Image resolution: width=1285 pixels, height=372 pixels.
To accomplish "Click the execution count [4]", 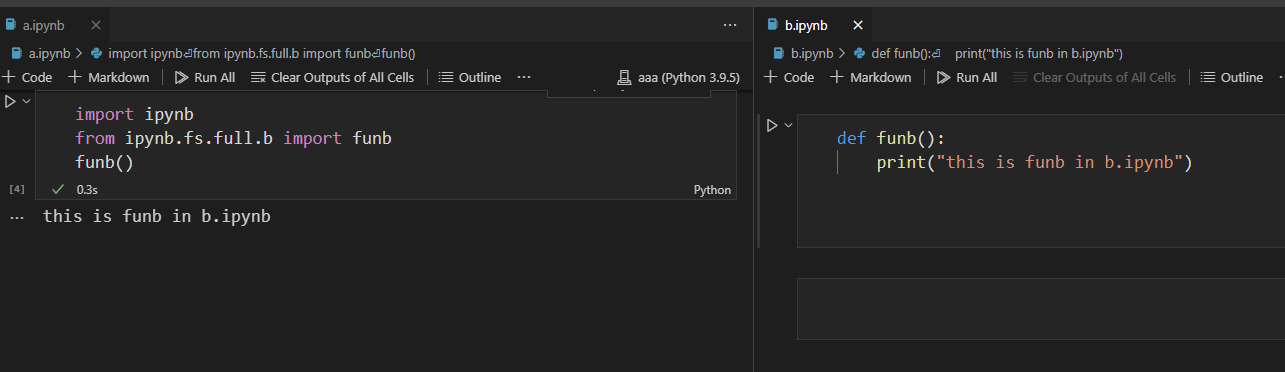I will click(16, 189).
